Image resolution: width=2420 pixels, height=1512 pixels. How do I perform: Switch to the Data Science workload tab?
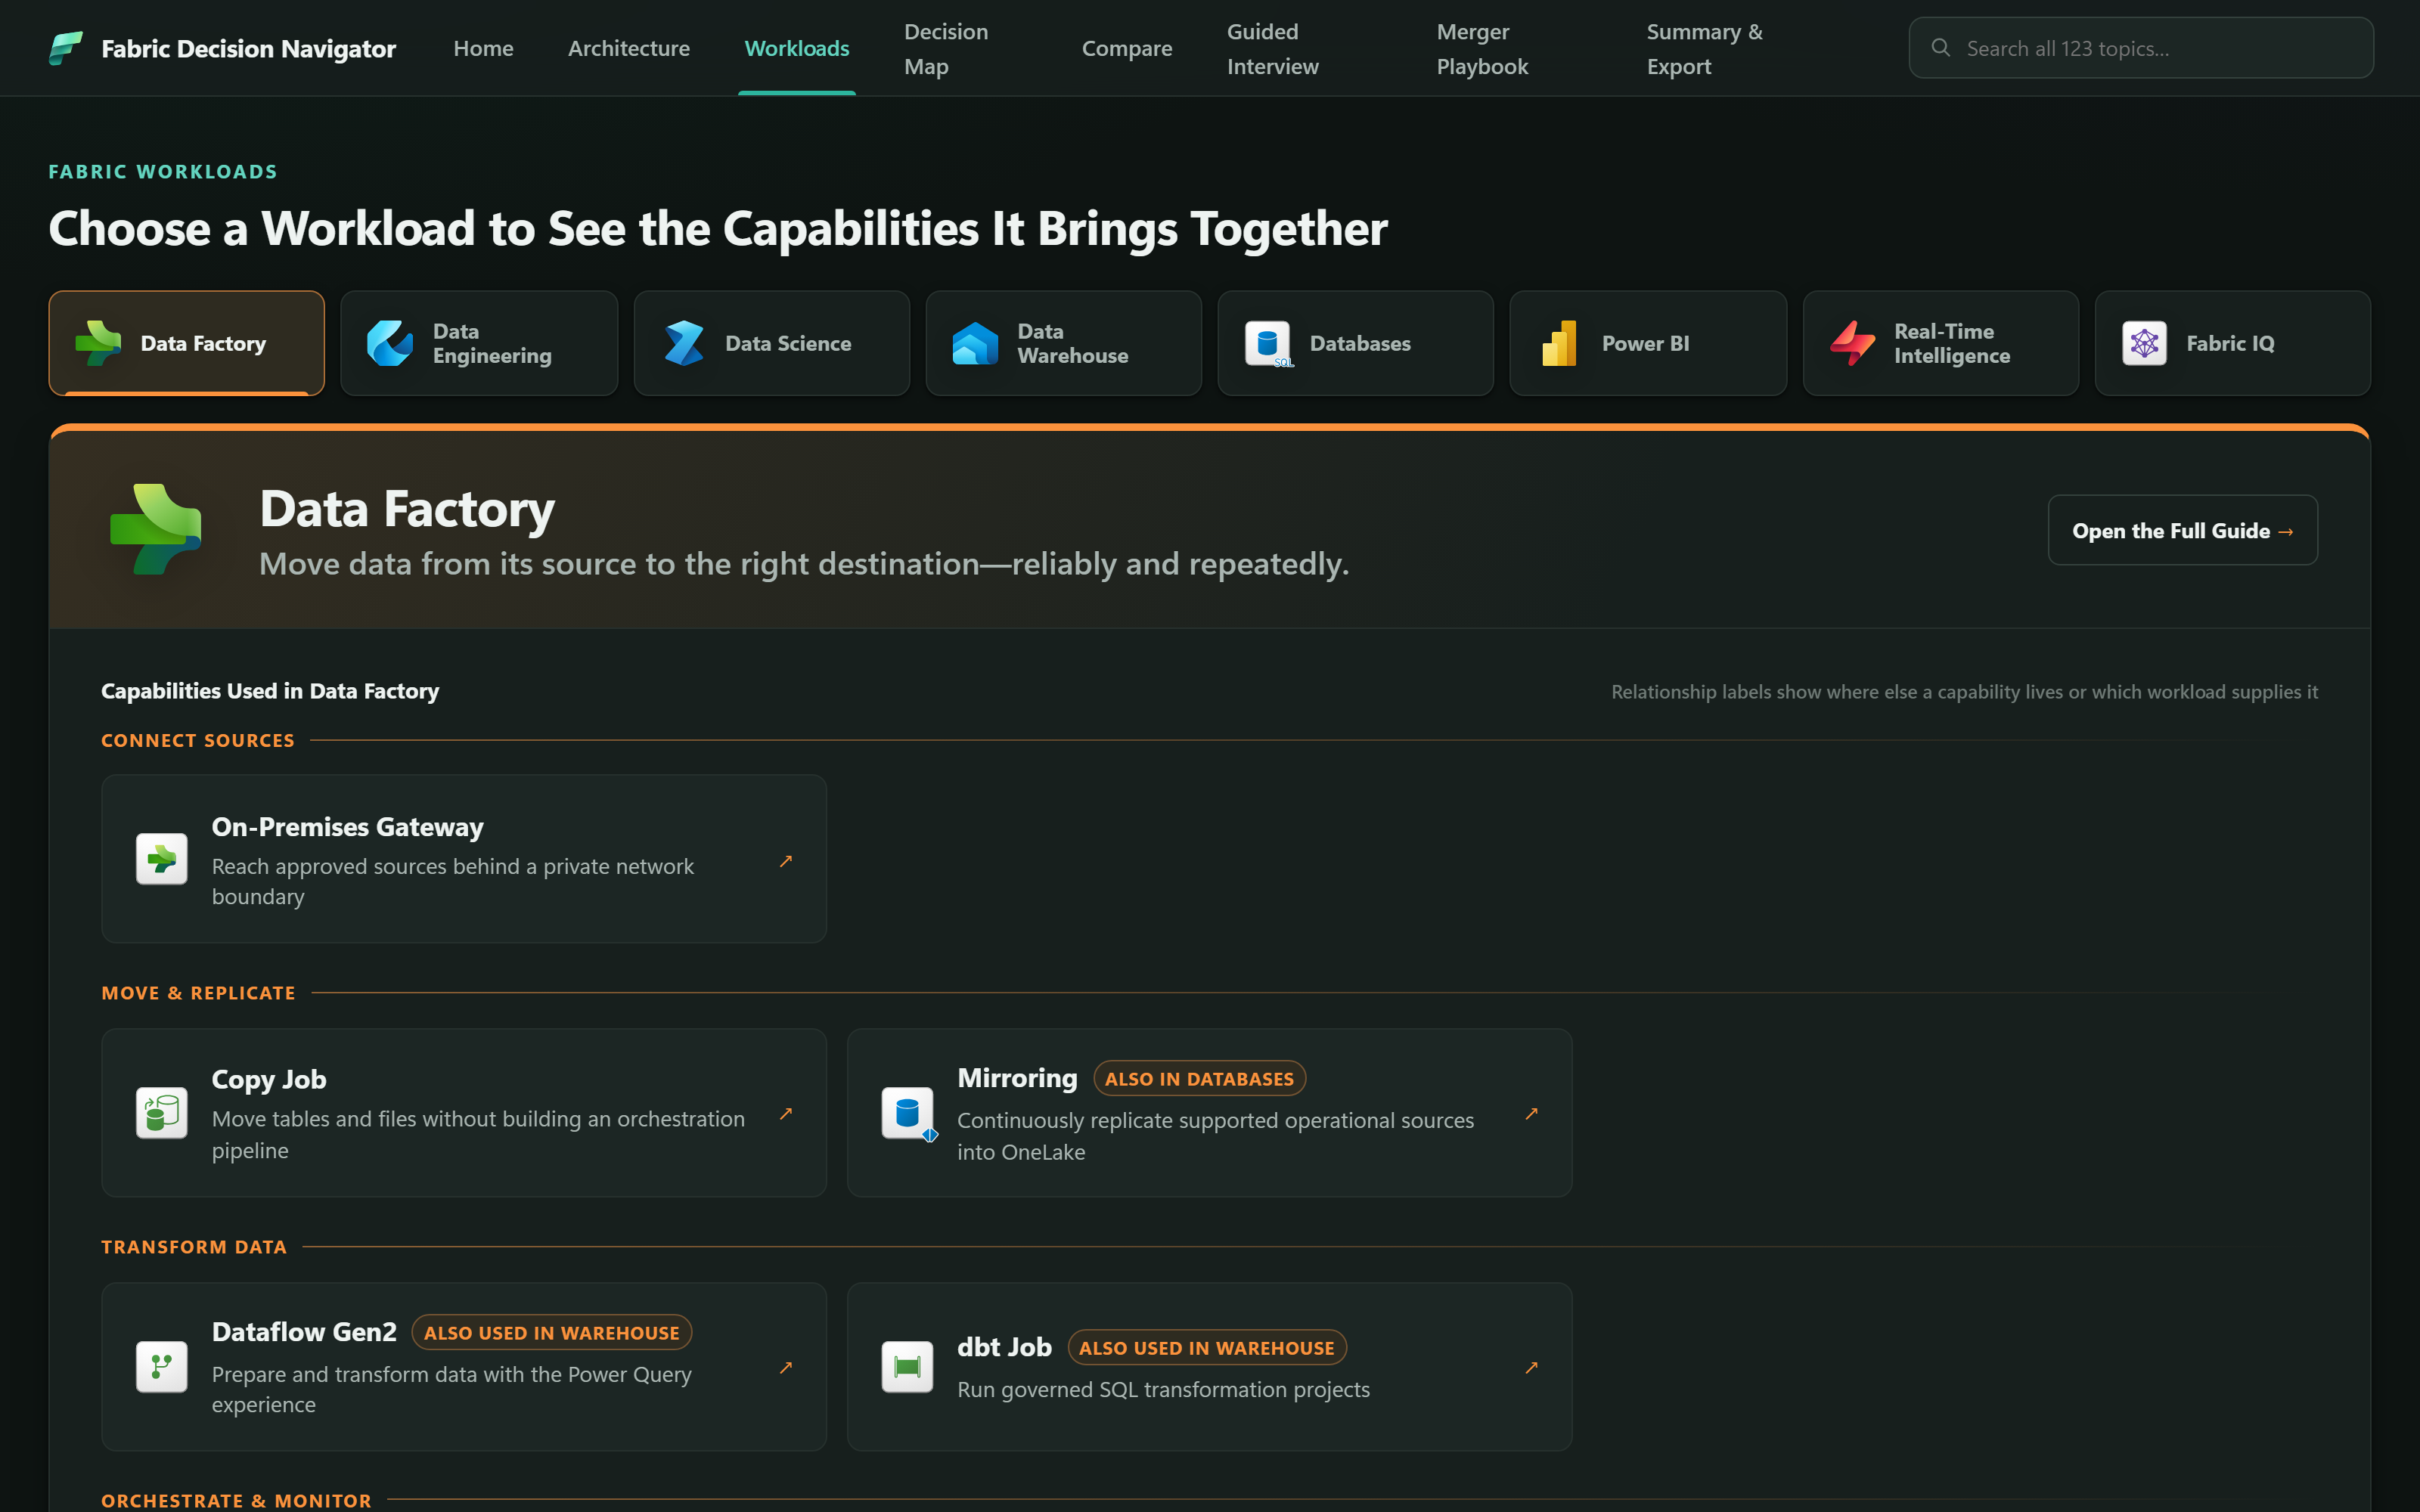coord(771,343)
